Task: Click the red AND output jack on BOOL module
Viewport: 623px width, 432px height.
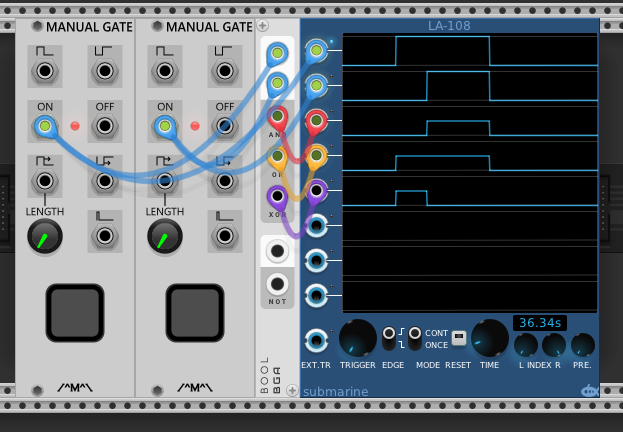Action: [277, 116]
